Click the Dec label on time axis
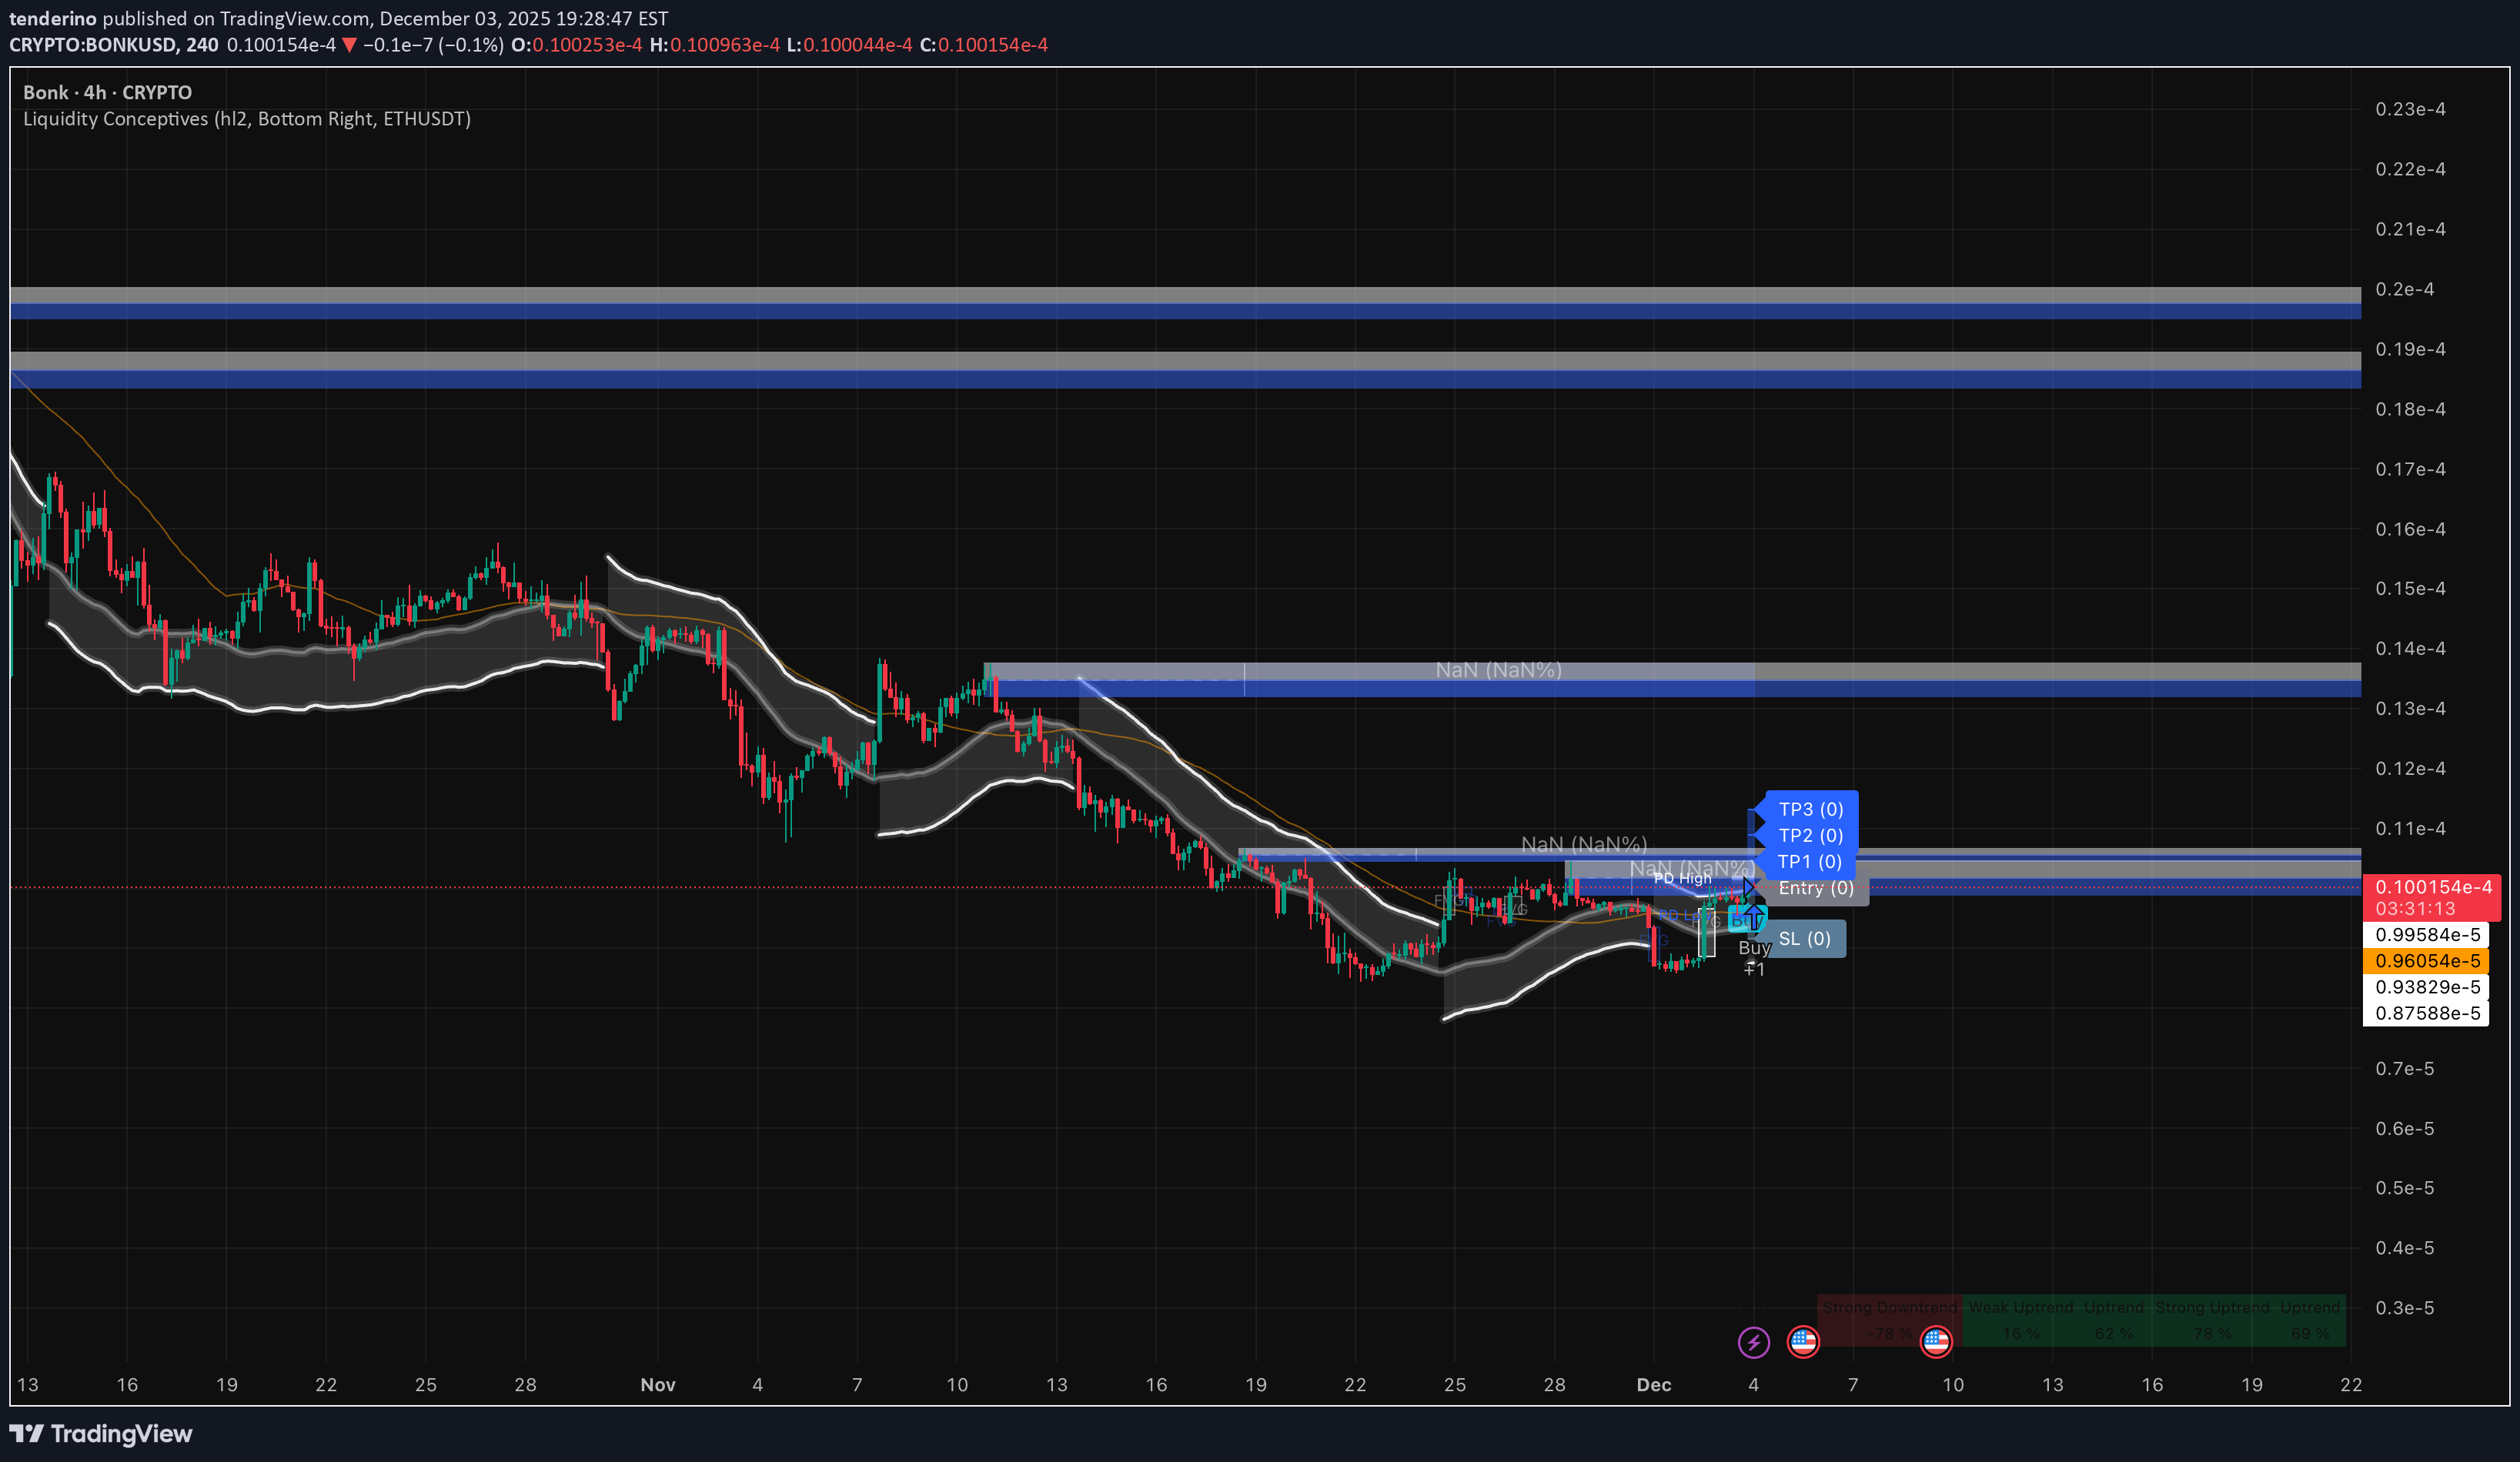 1653,1385
